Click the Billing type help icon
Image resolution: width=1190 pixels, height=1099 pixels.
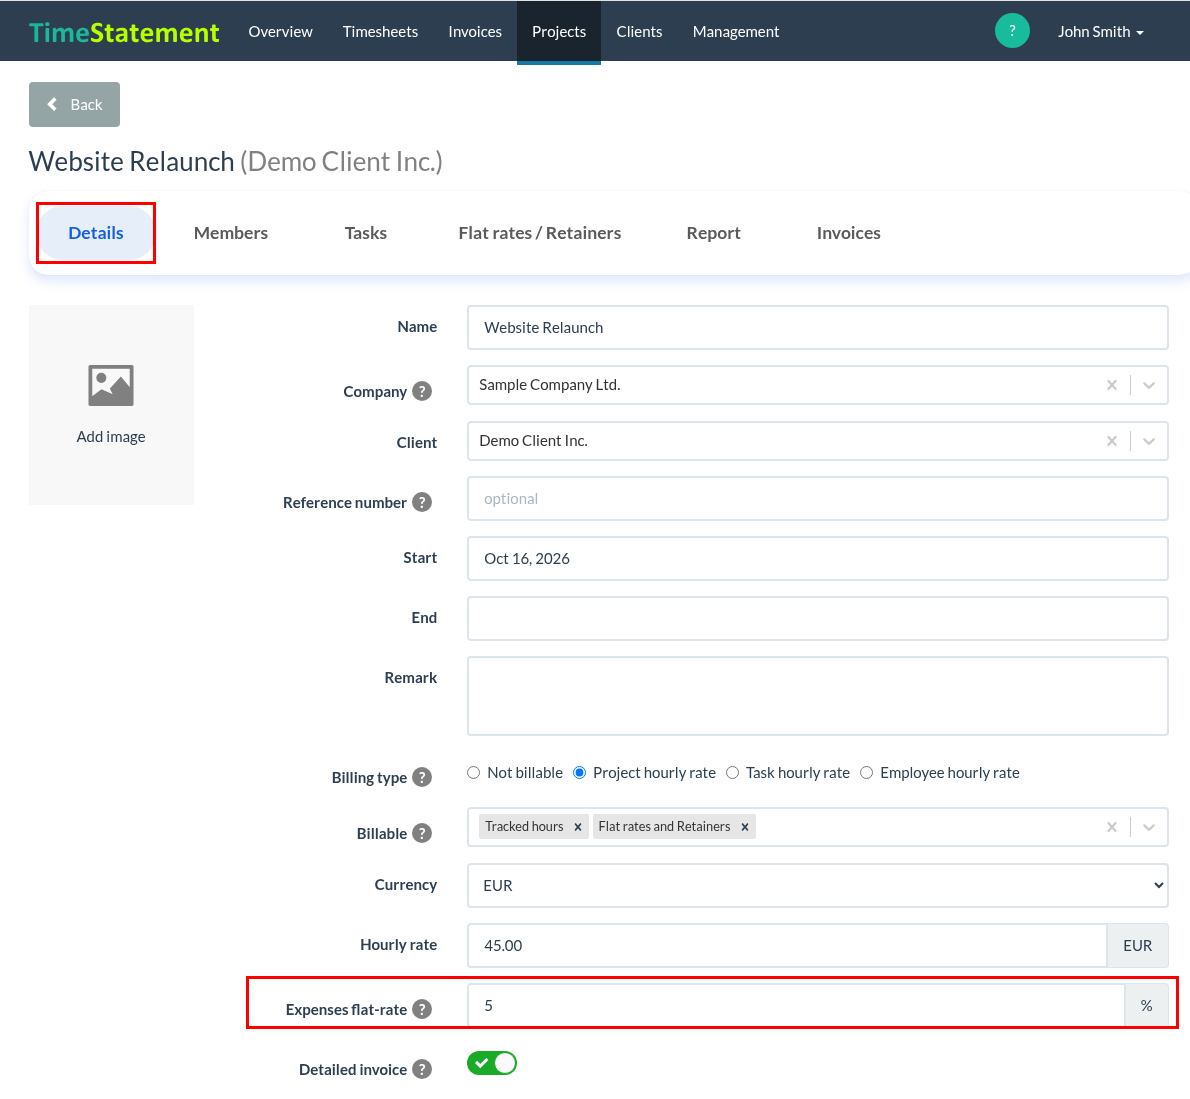(x=422, y=777)
